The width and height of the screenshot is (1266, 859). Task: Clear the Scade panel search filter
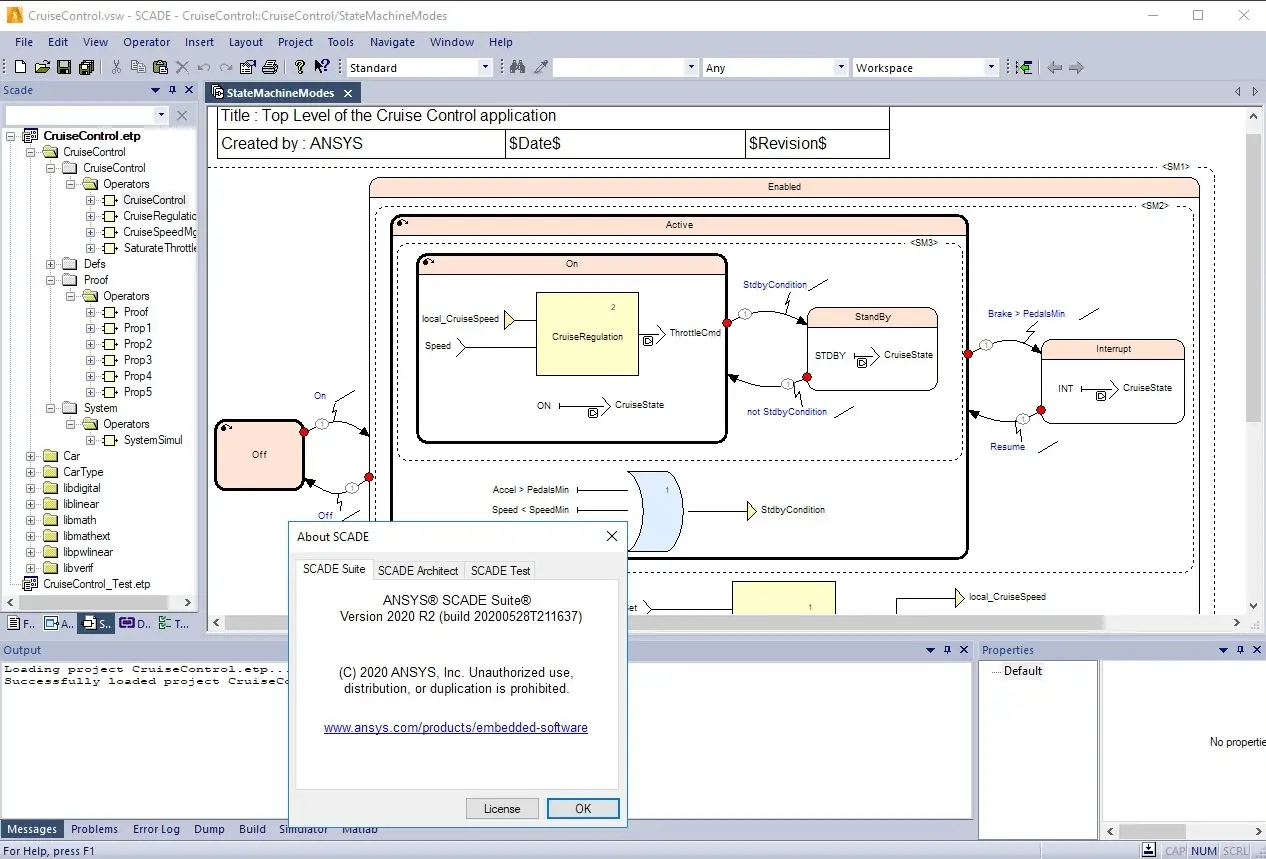point(182,115)
